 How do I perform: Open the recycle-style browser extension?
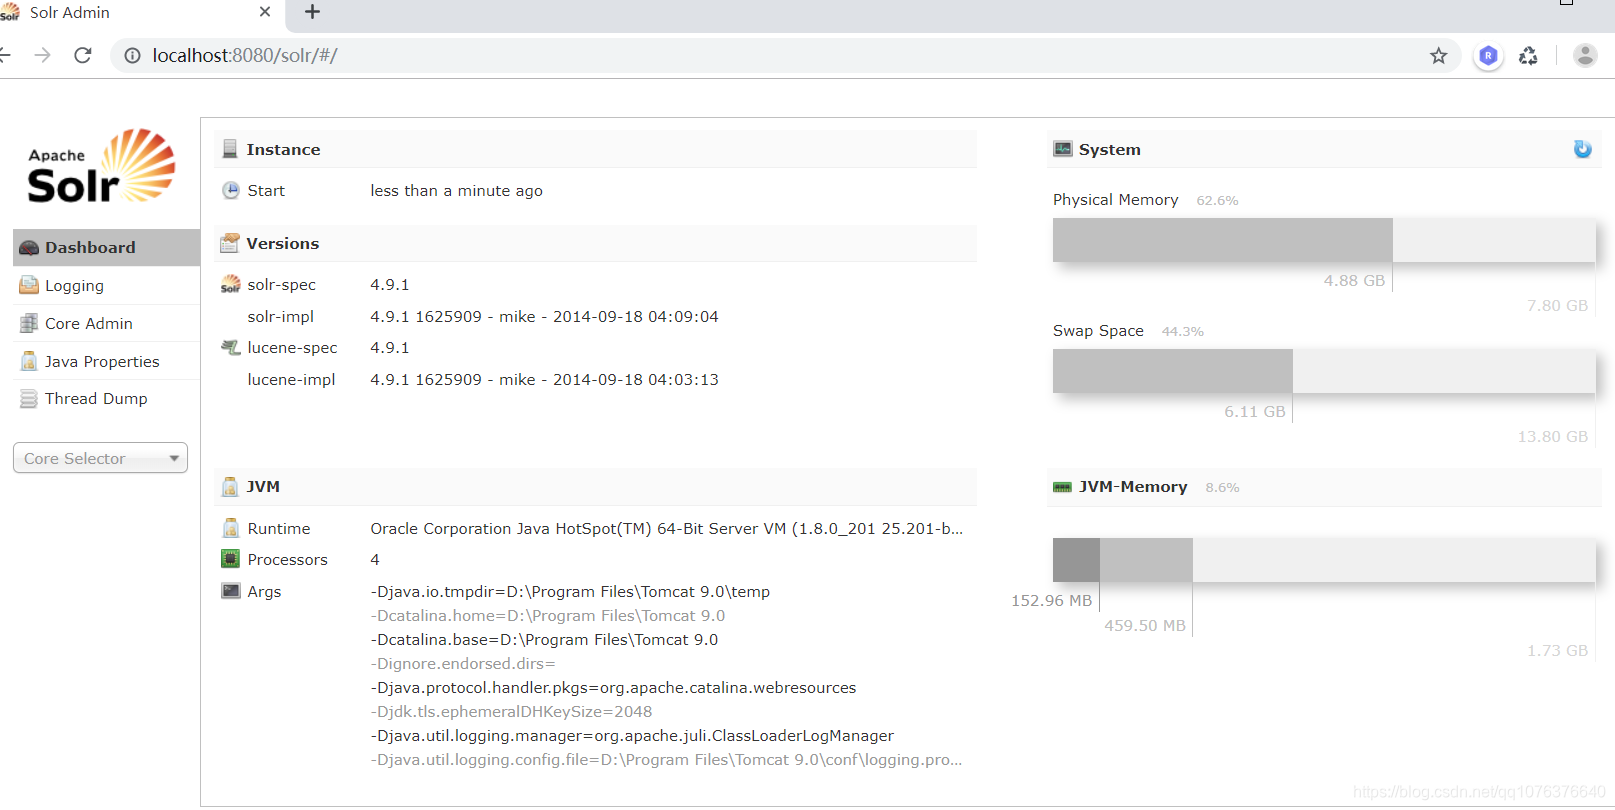tap(1528, 56)
